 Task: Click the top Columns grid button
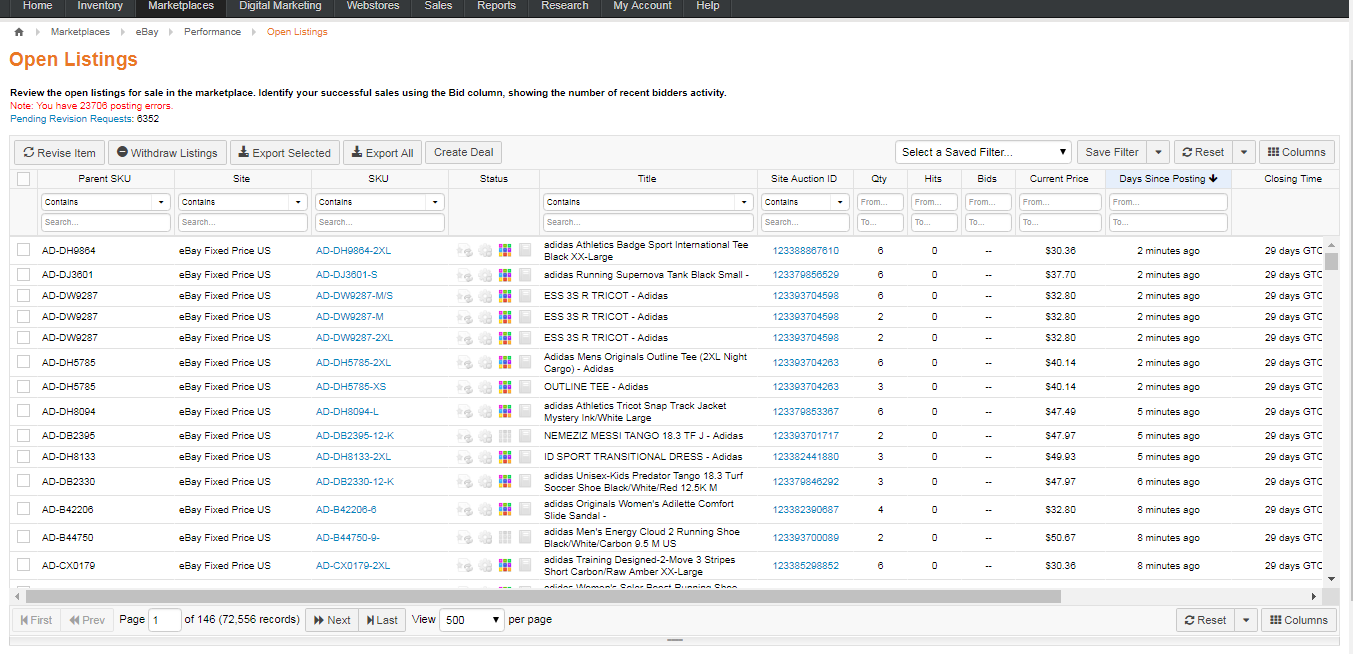point(1296,152)
